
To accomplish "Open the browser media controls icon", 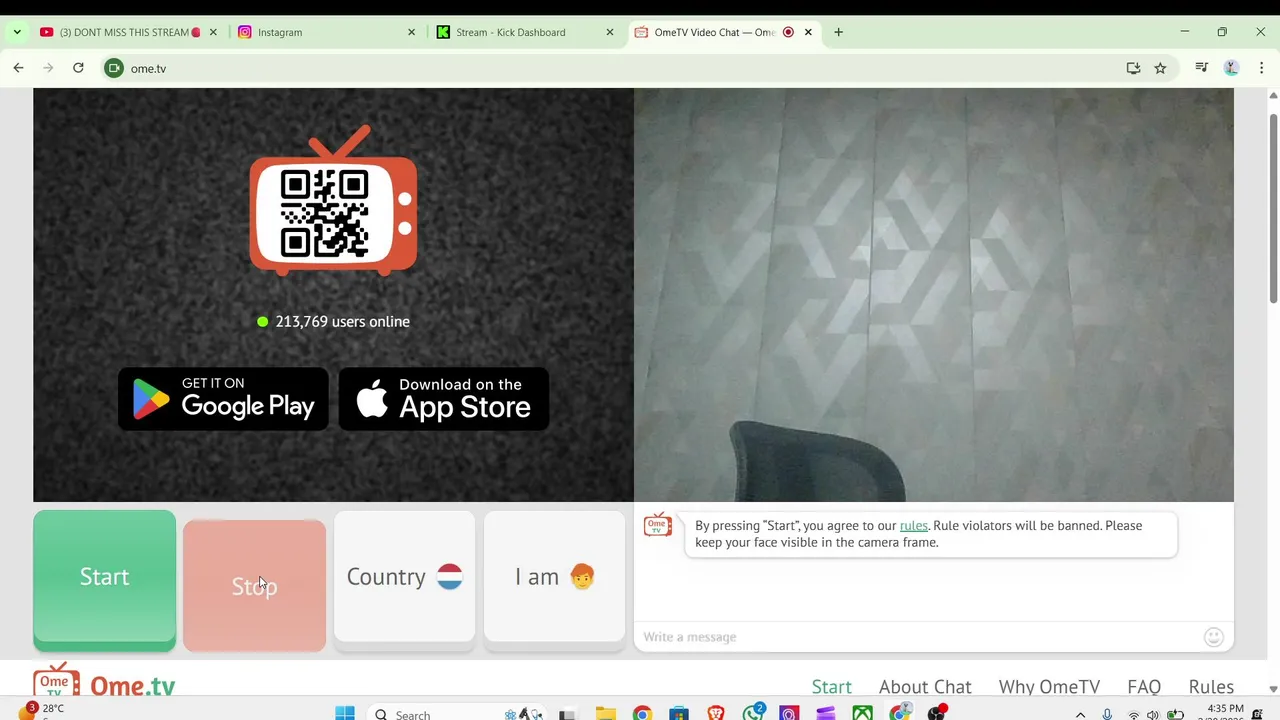I will pyautogui.click(x=1202, y=68).
